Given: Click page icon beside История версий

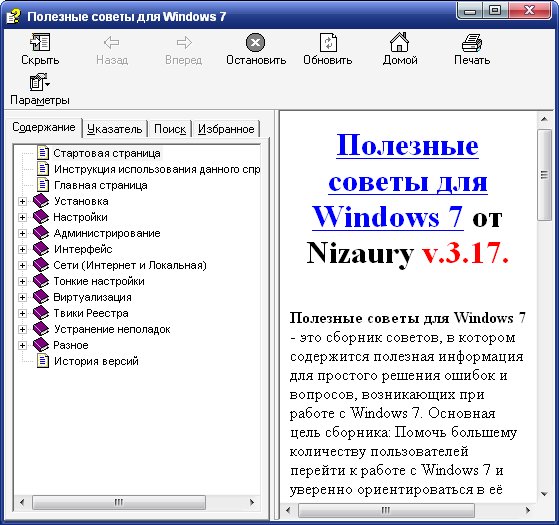Looking at the screenshot, I should (x=43, y=361).
